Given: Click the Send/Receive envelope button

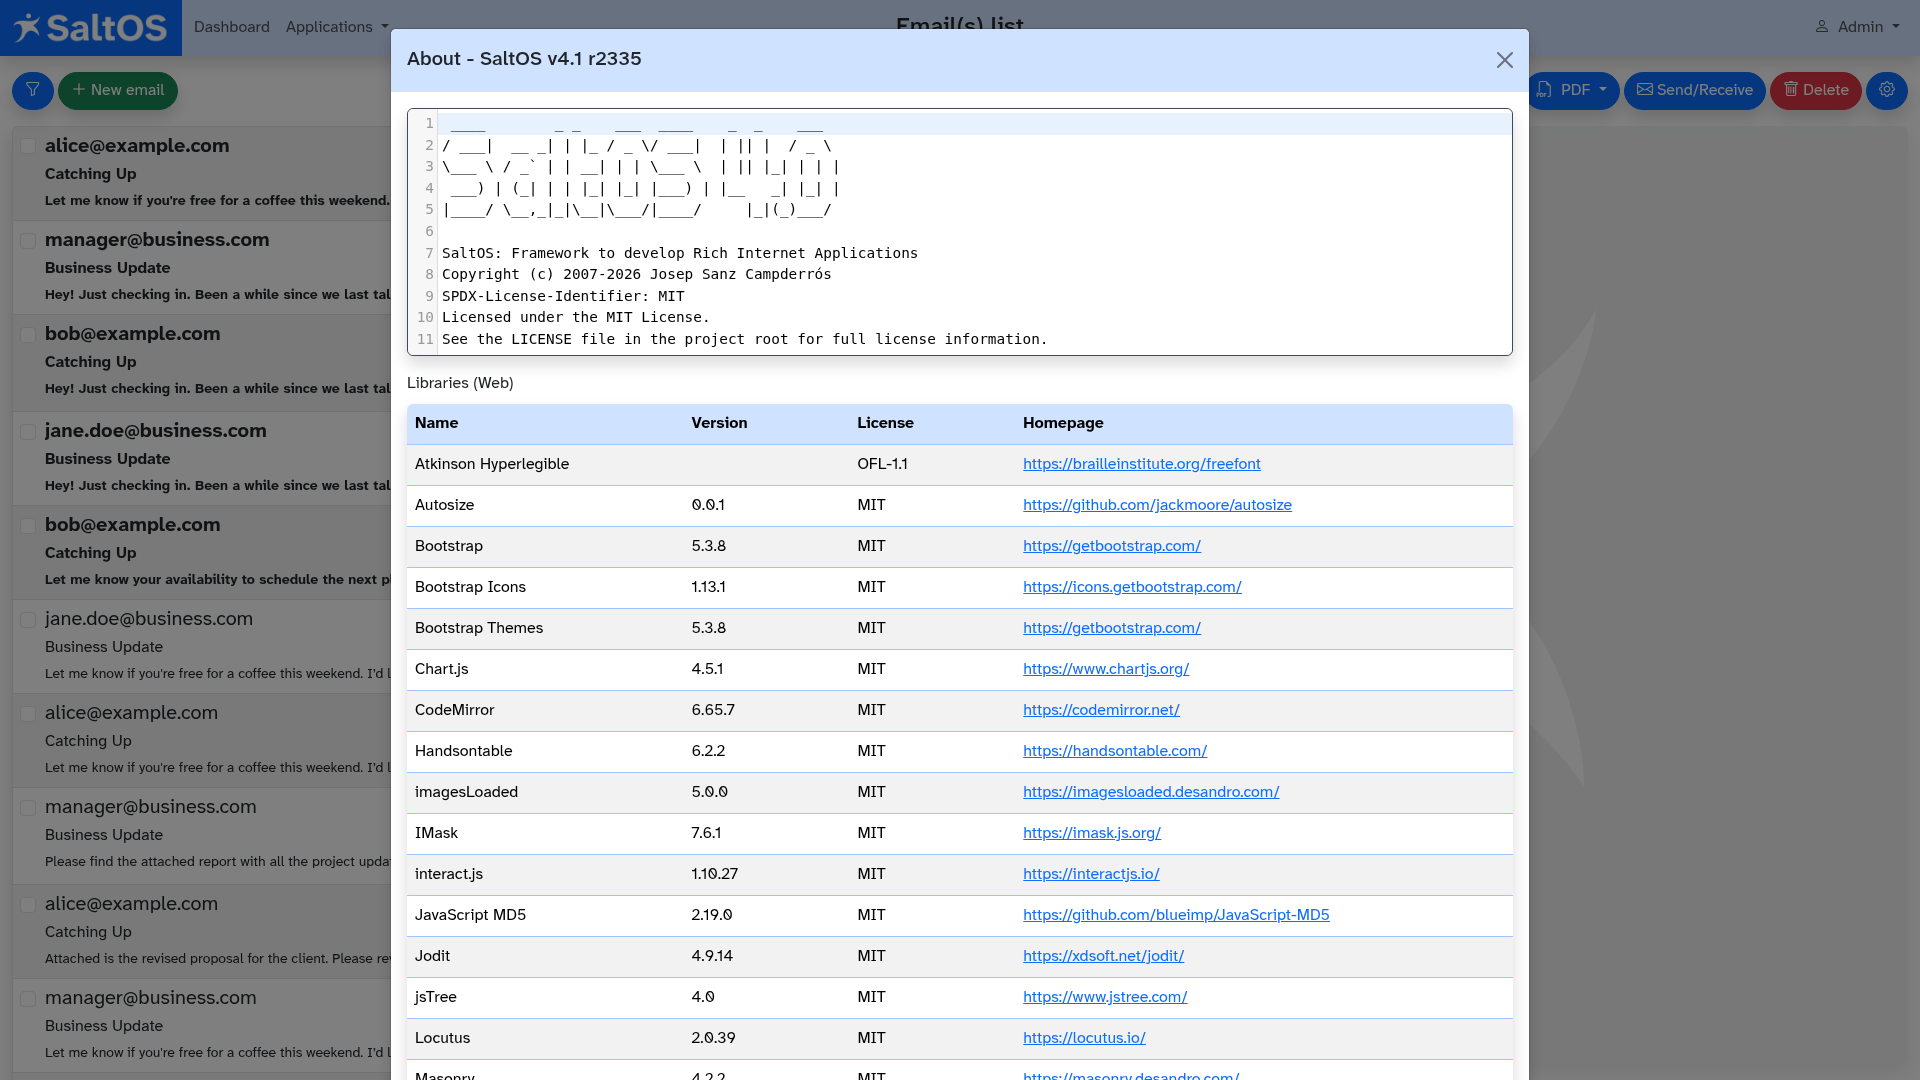Looking at the screenshot, I should [1694, 90].
